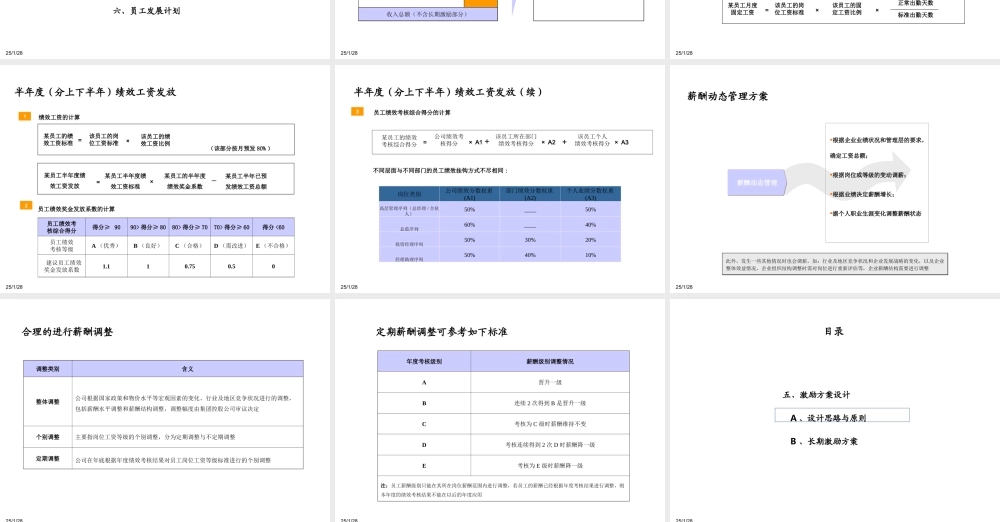Viewport: 1000px width, 522px height.
Task: Click the heading 员工绩效奖金发放系数的计算
Action: pos(76,209)
